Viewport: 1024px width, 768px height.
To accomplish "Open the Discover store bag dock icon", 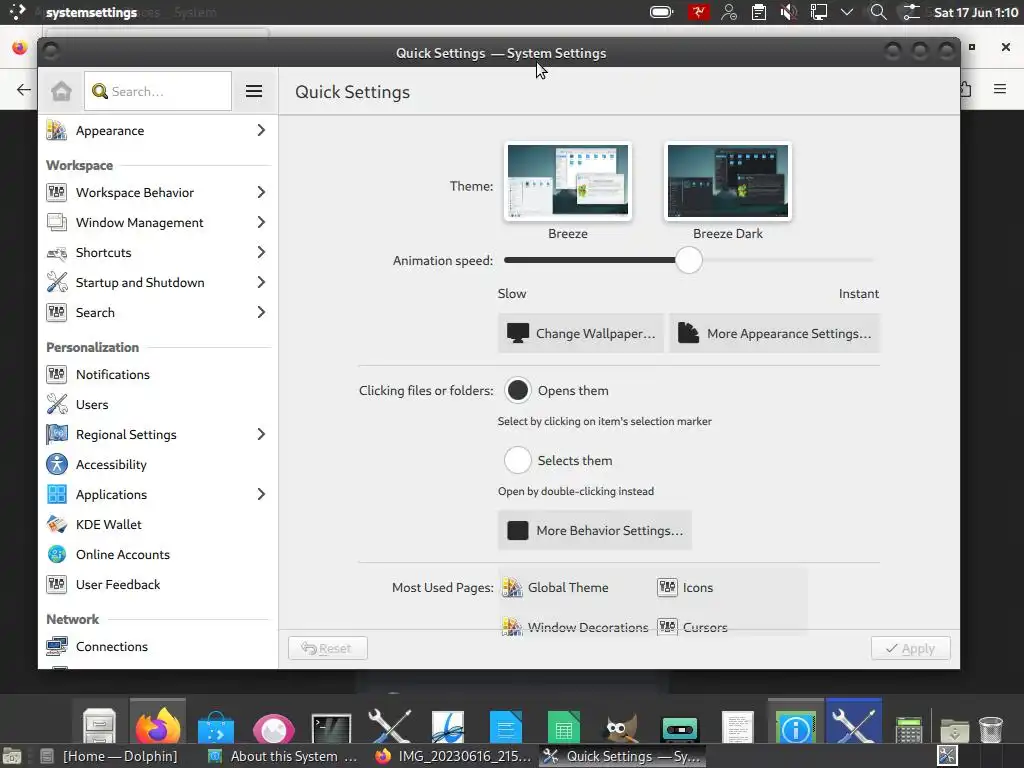I will 216,727.
